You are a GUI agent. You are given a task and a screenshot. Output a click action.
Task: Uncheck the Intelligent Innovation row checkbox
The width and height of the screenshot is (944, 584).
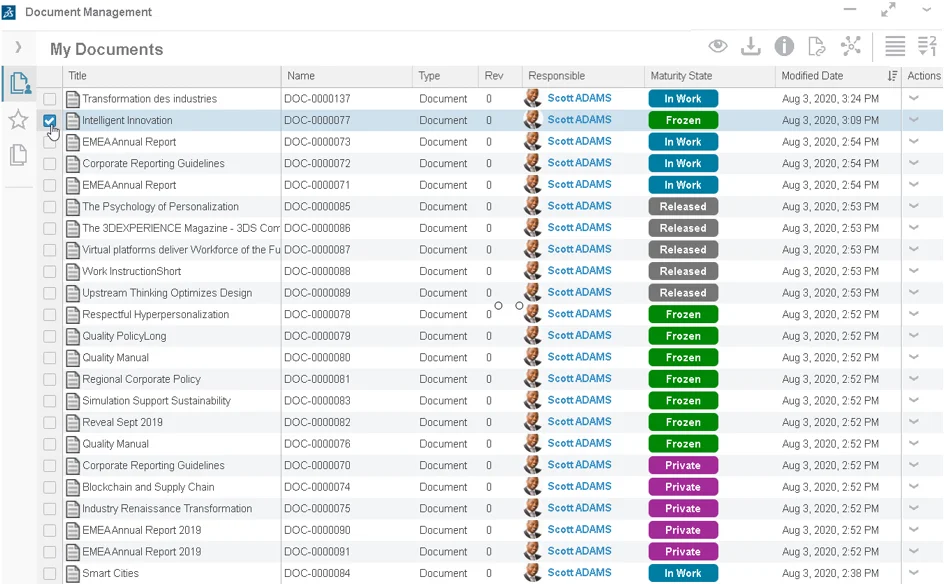pos(50,120)
